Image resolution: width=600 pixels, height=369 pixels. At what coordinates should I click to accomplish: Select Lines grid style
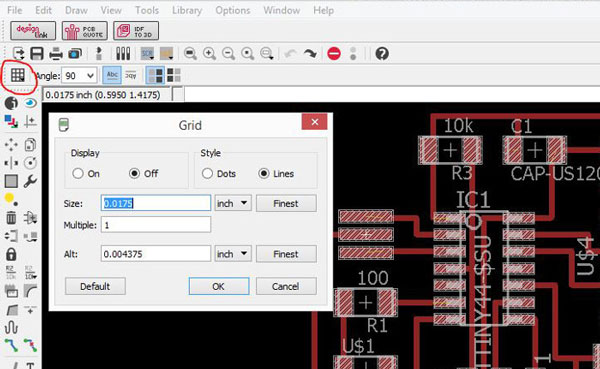pyautogui.click(x=264, y=173)
